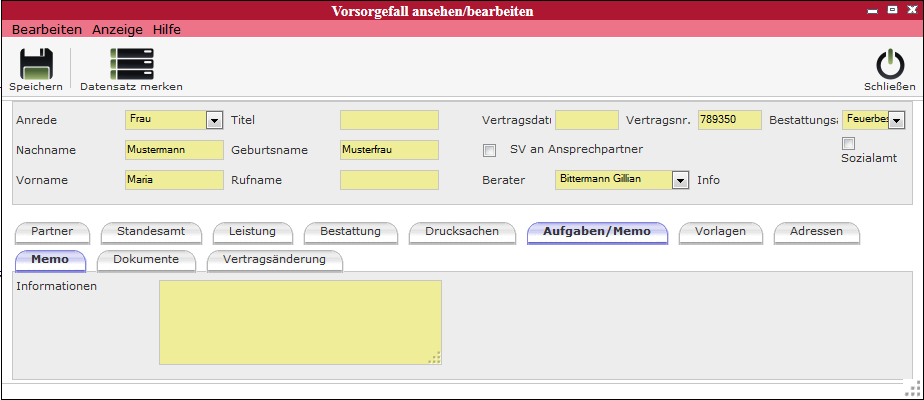Open the Bestattungsart dropdown
Screen dimensions: 924x400
pos(896,121)
